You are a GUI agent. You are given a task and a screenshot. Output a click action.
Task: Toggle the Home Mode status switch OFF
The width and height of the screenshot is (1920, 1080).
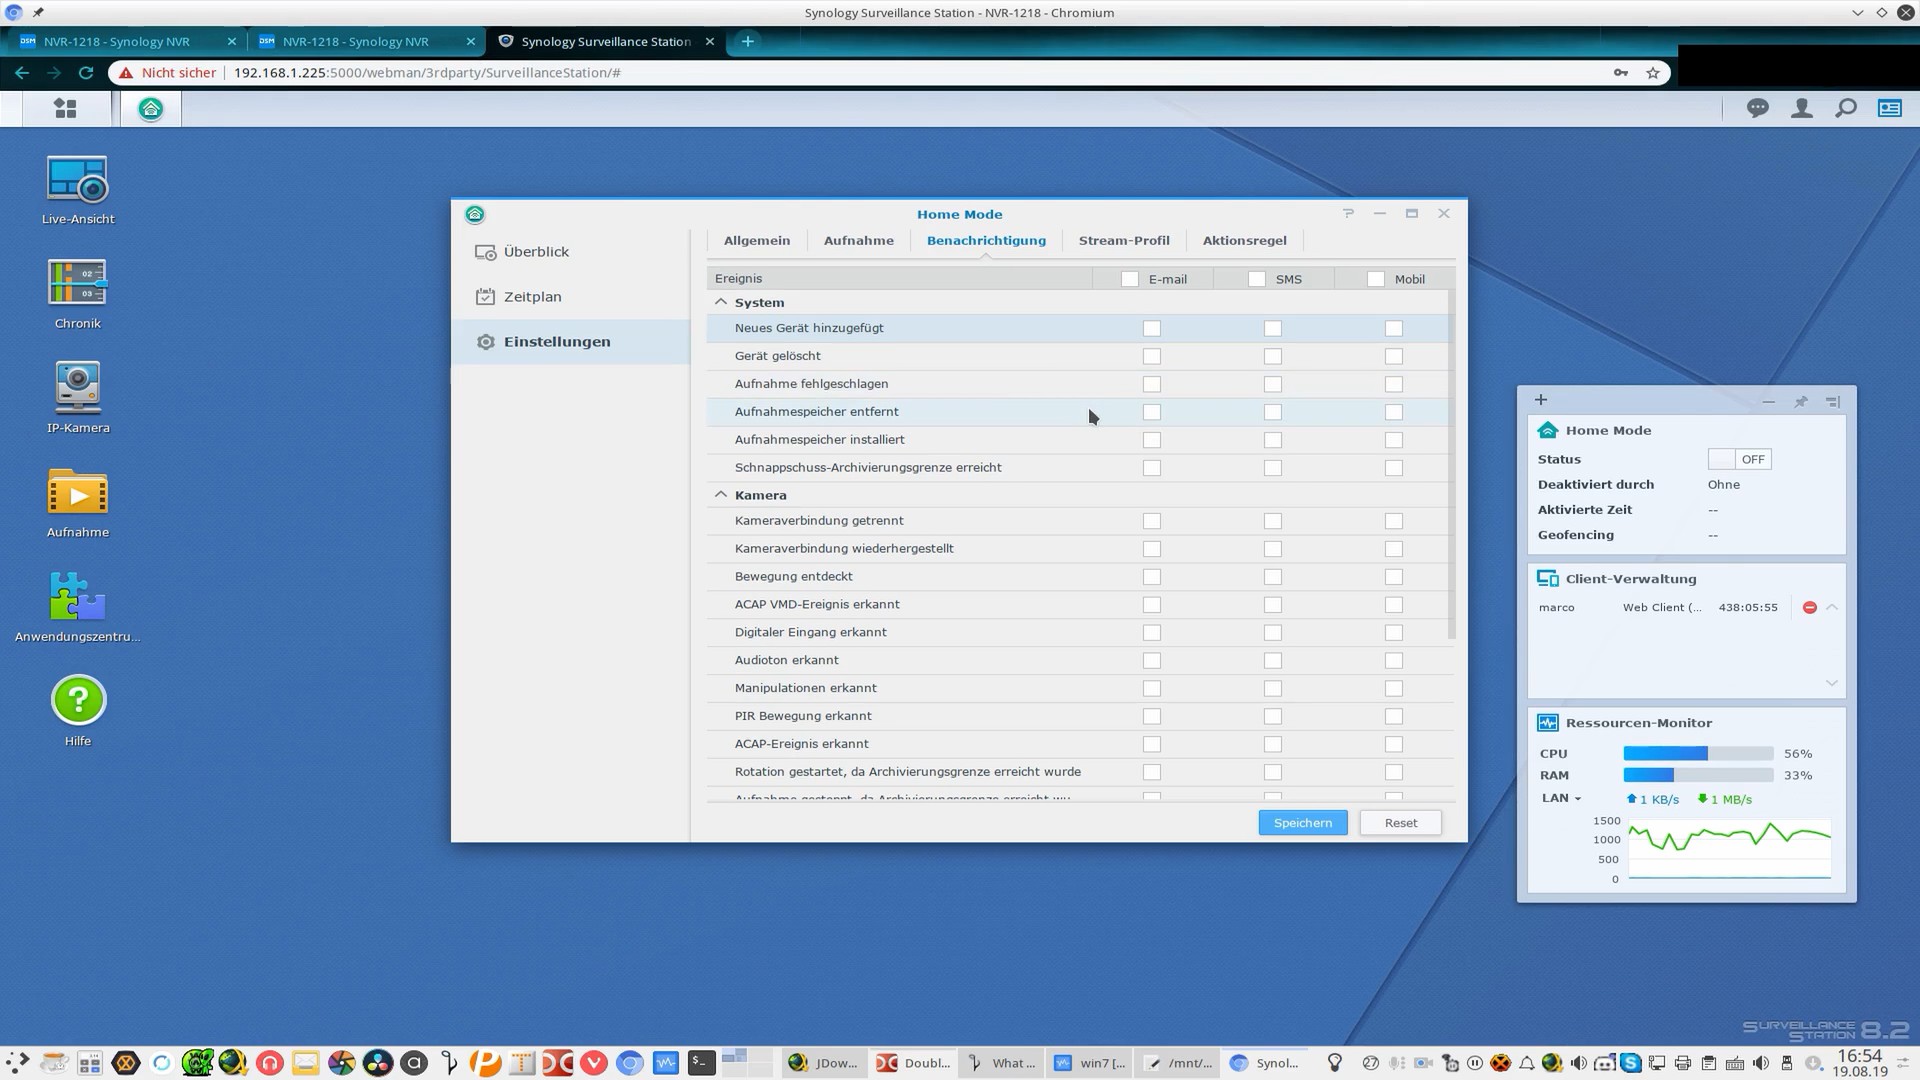coord(1739,459)
